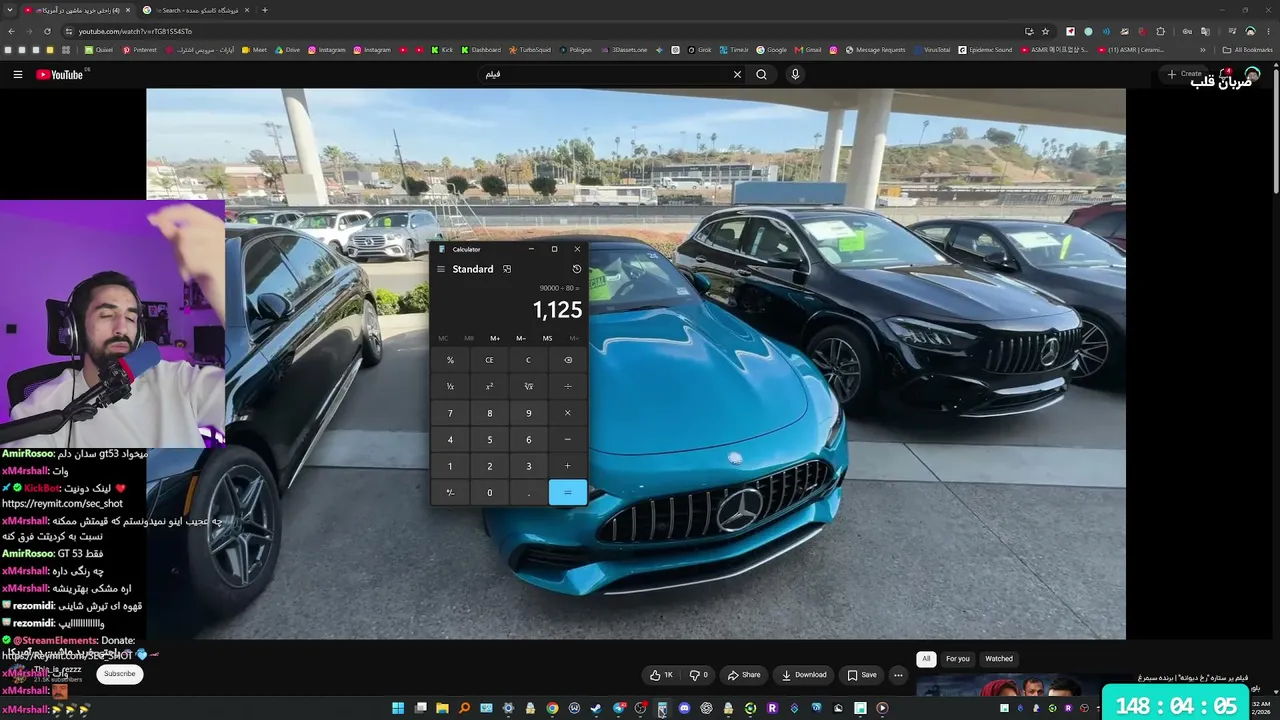Screen dimensions: 1280x720
Task: Click the C clear key in Calculator
Action: coord(528,360)
